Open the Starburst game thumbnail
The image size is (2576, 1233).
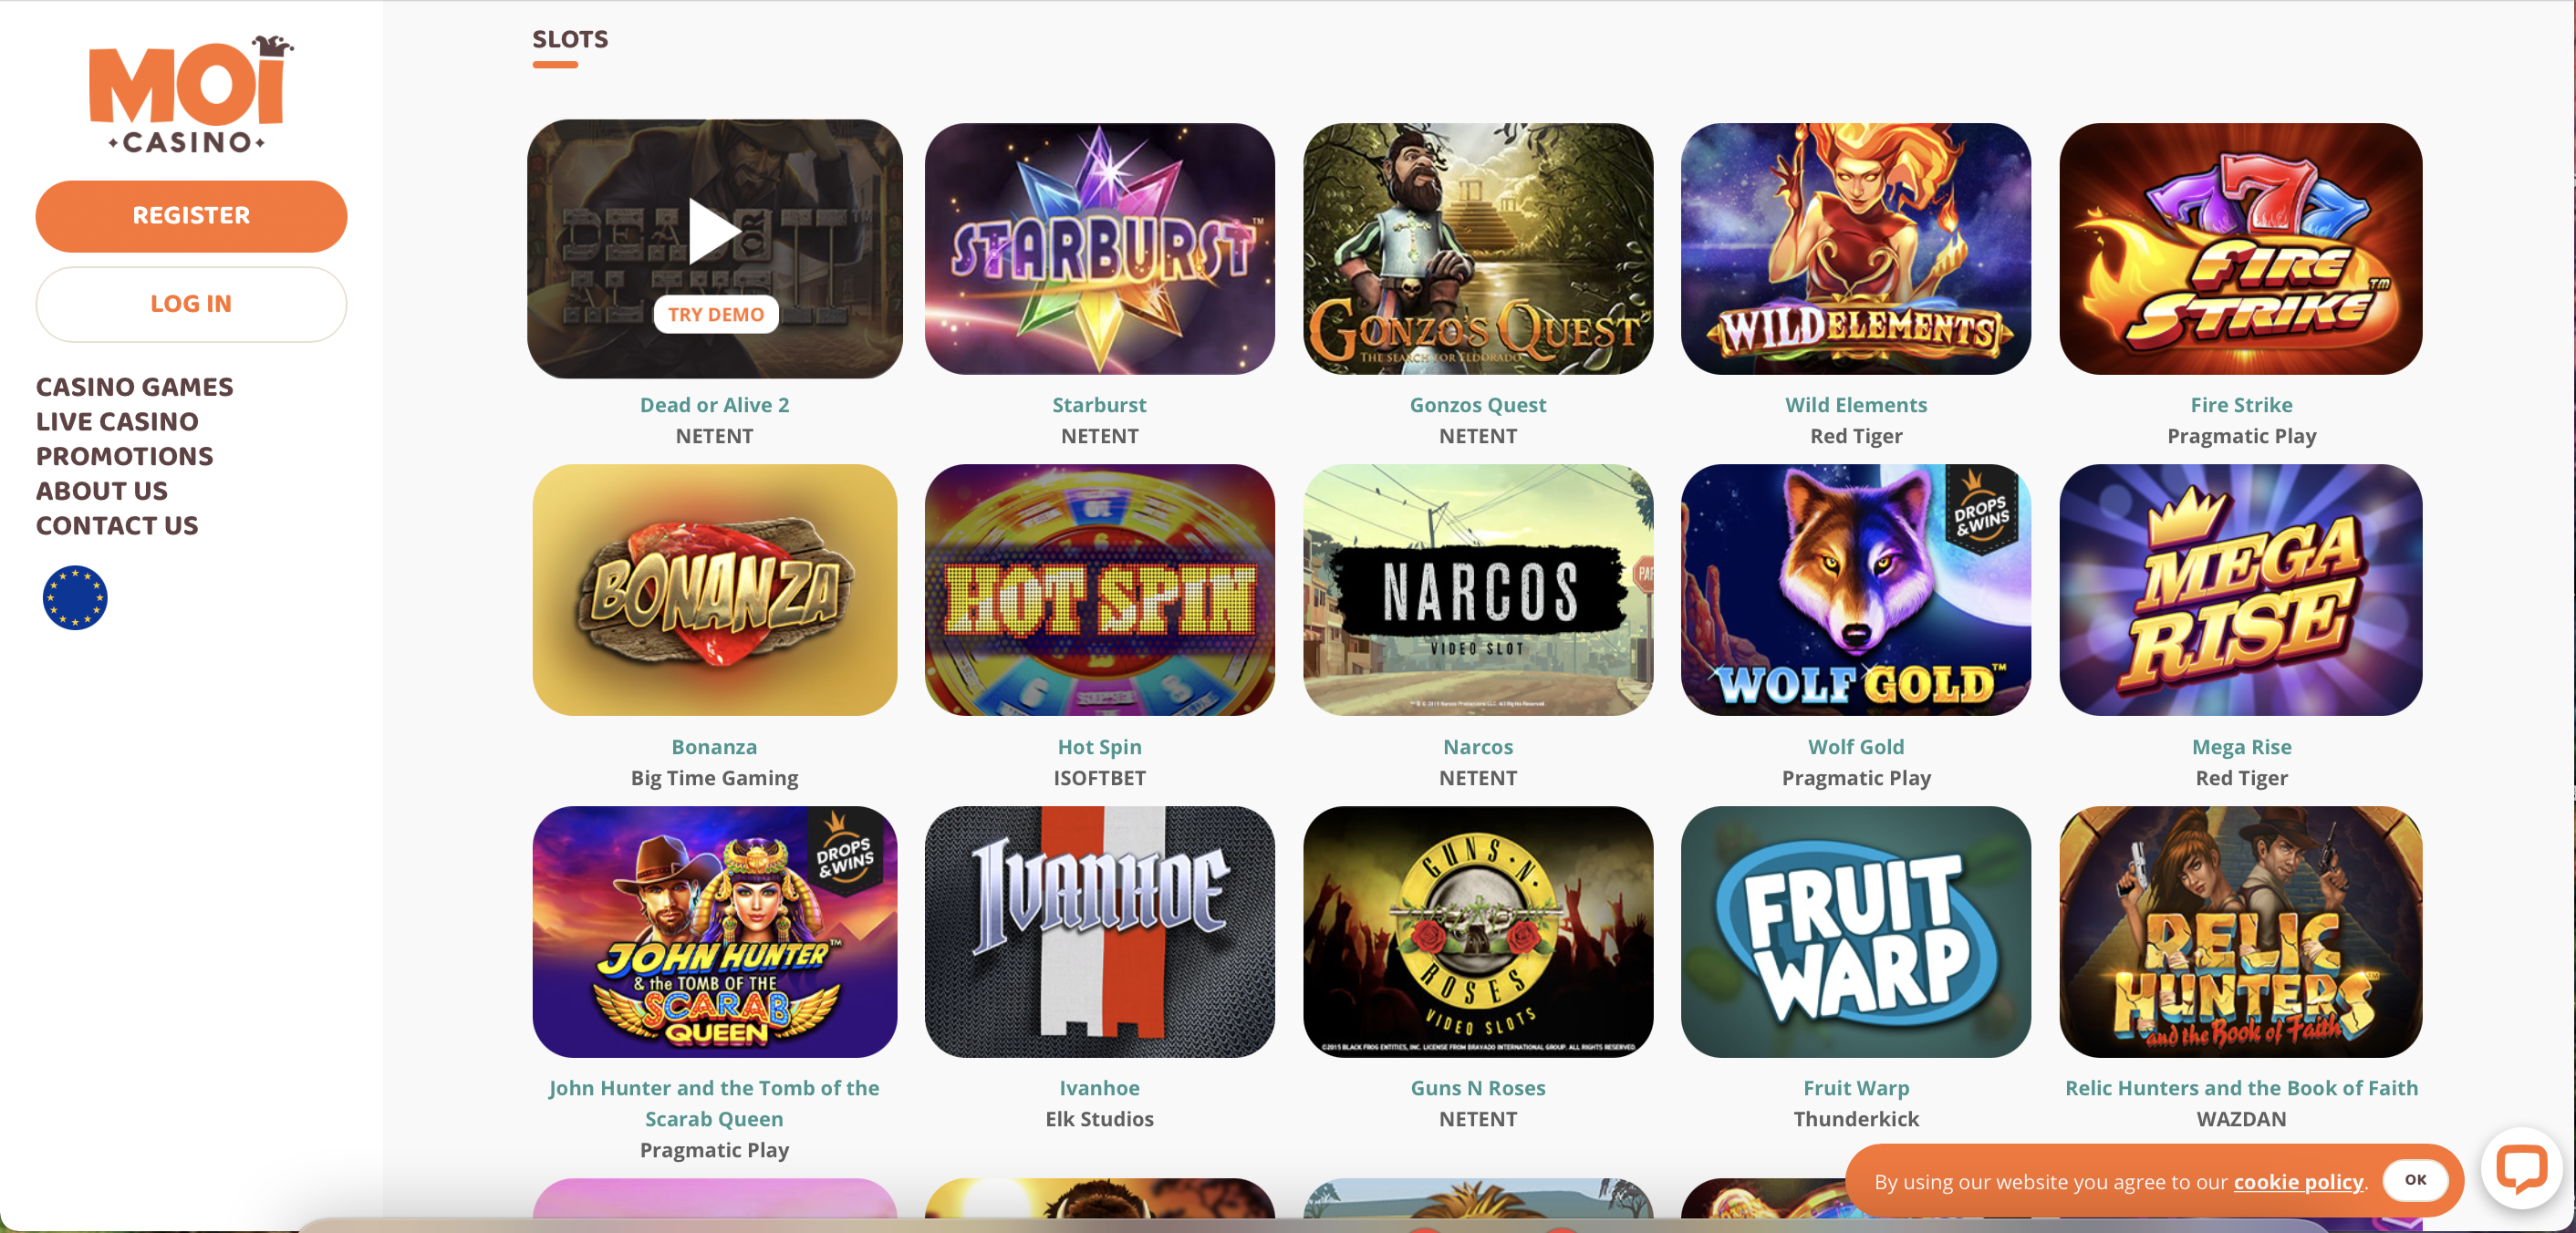pos(1099,249)
